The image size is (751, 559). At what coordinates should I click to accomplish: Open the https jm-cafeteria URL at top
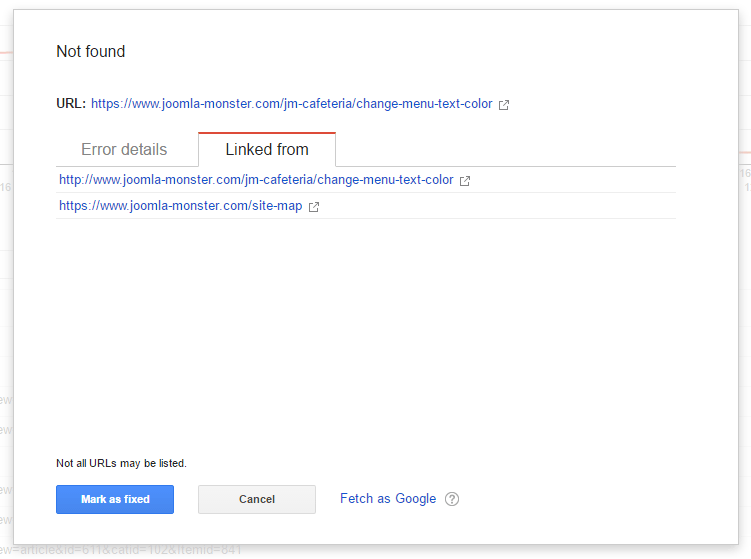pyautogui.click(x=291, y=104)
